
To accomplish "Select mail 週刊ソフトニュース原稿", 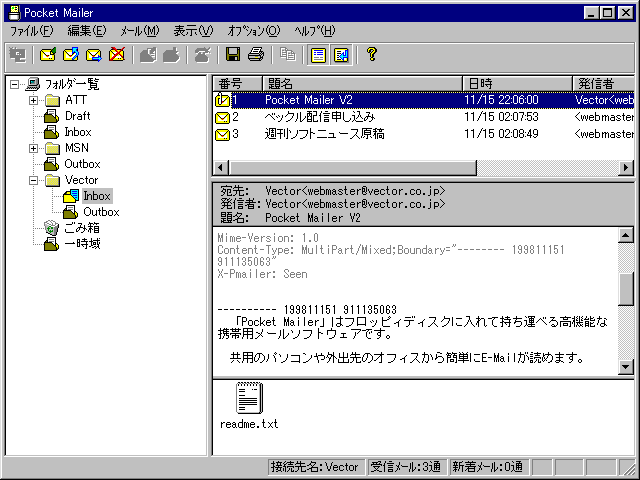I will pyautogui.click(x=424, y=134).
